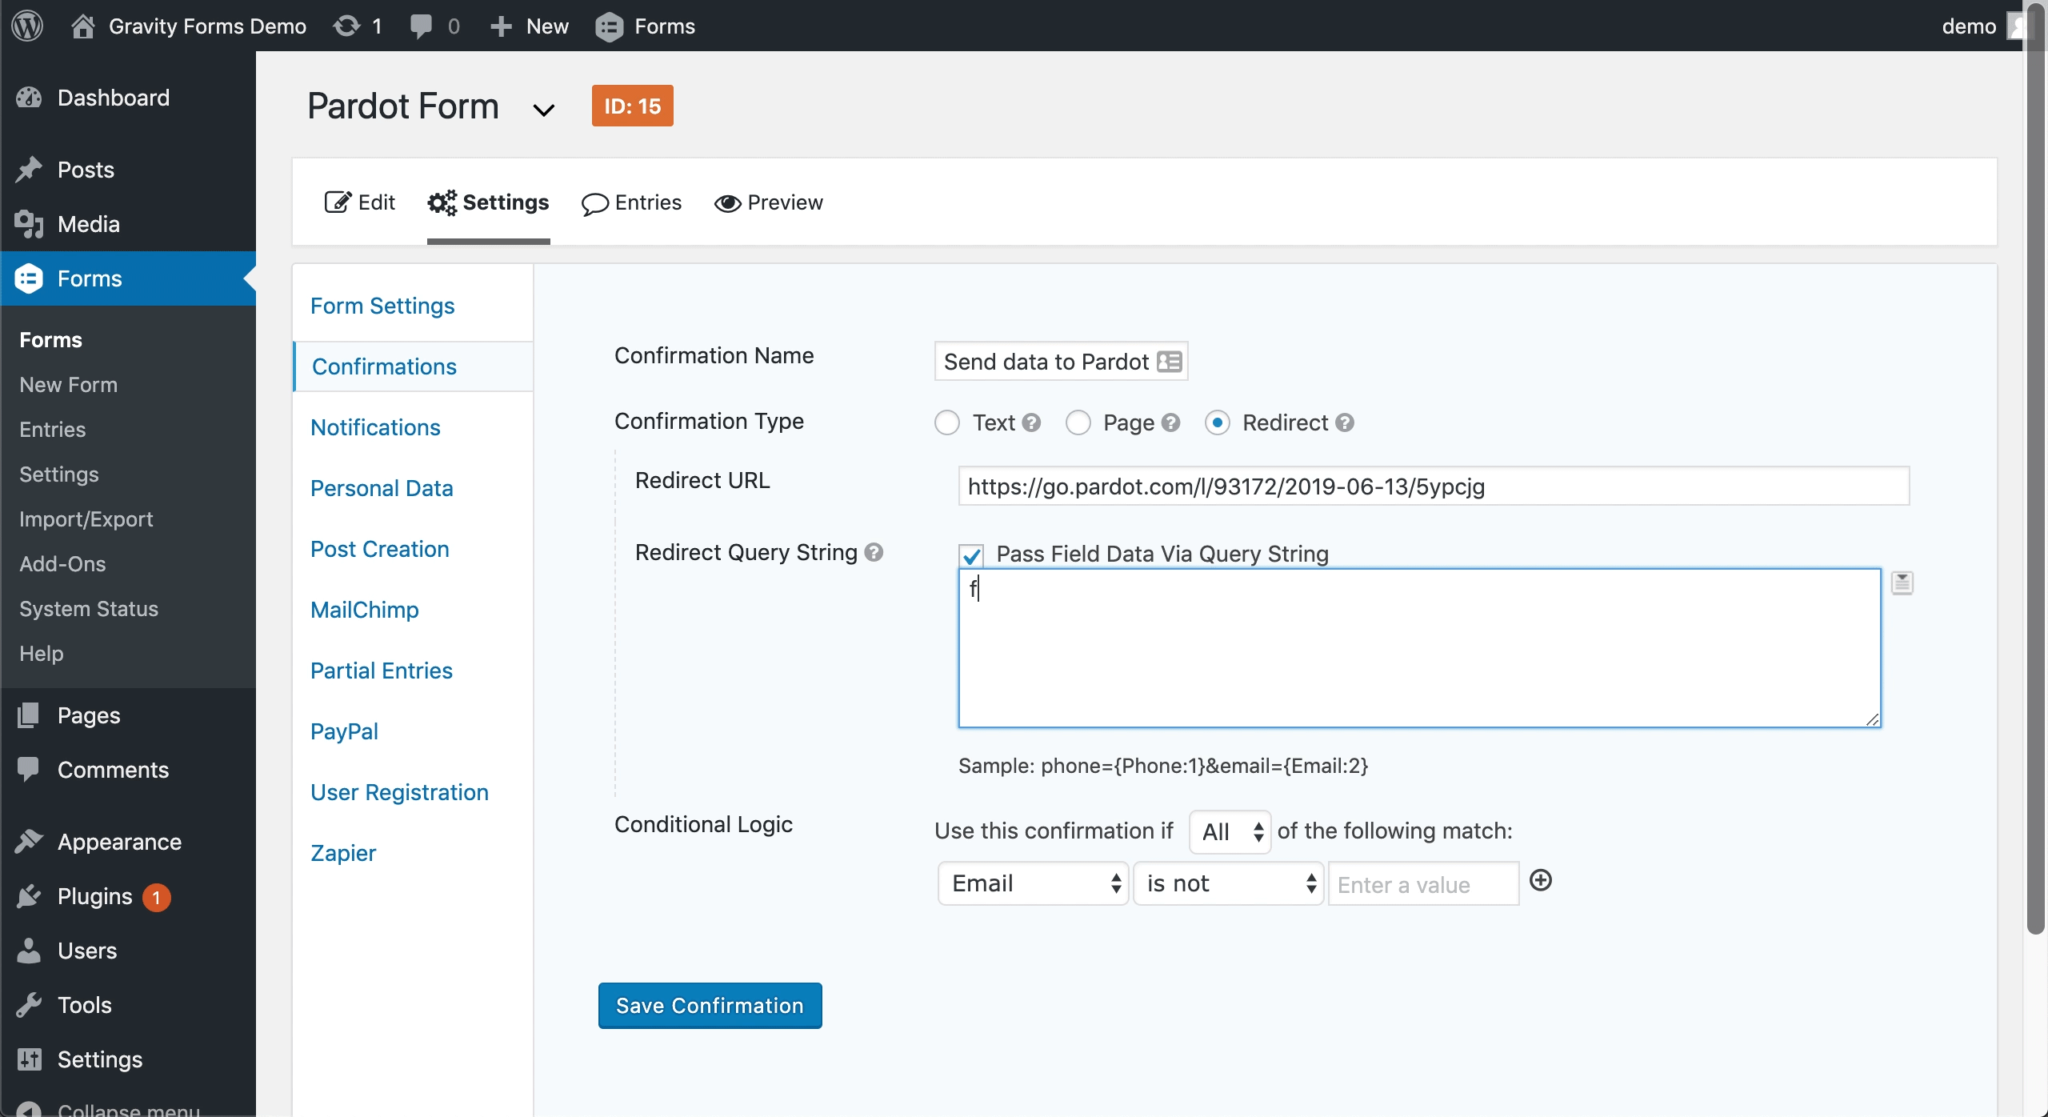Click the WordPress logo icon
This screenshot has width=2048, height=1117.
(x=27, y=26)
